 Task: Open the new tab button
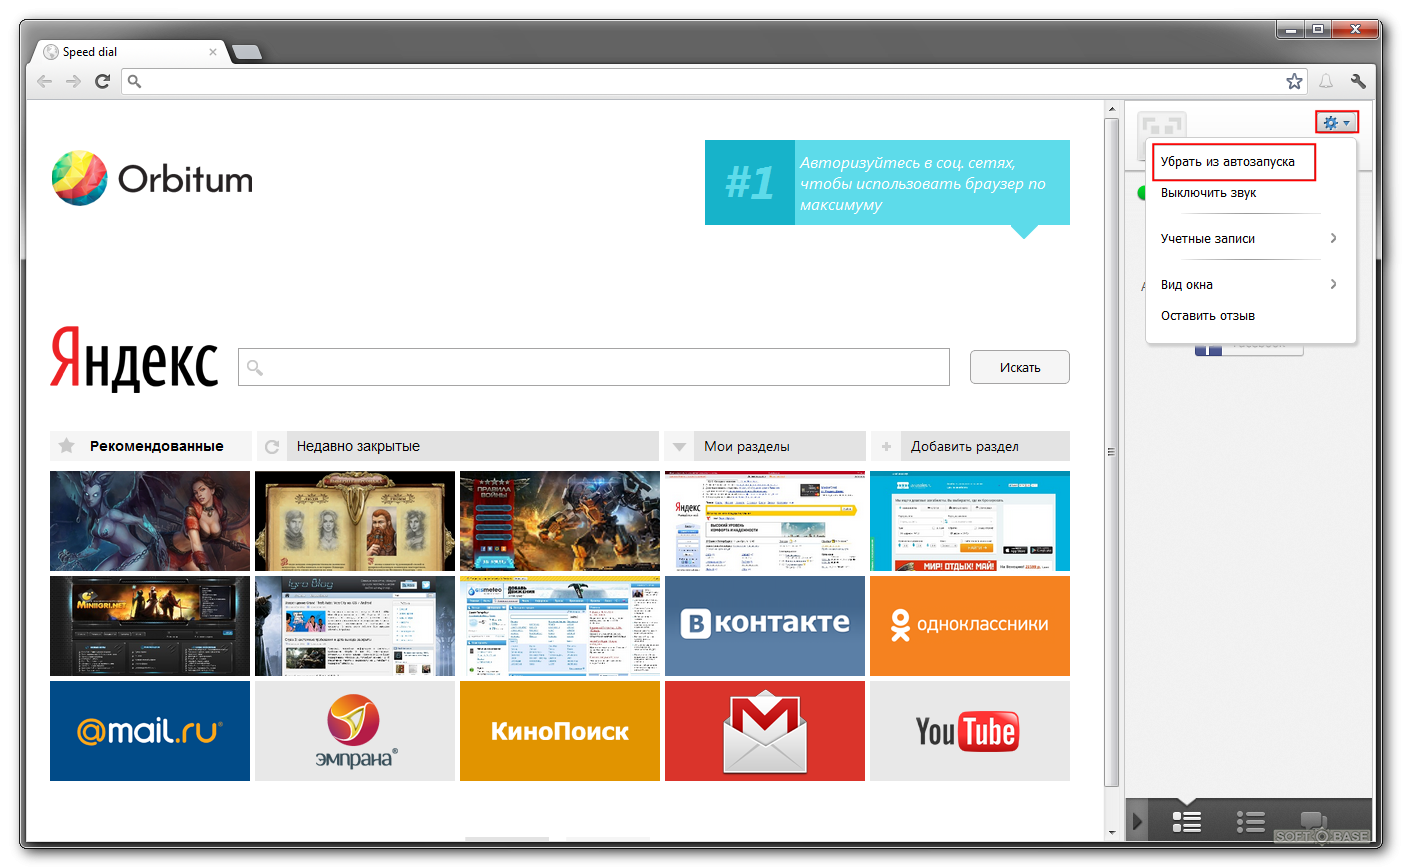pyautogui.click(x=246, y=52)
